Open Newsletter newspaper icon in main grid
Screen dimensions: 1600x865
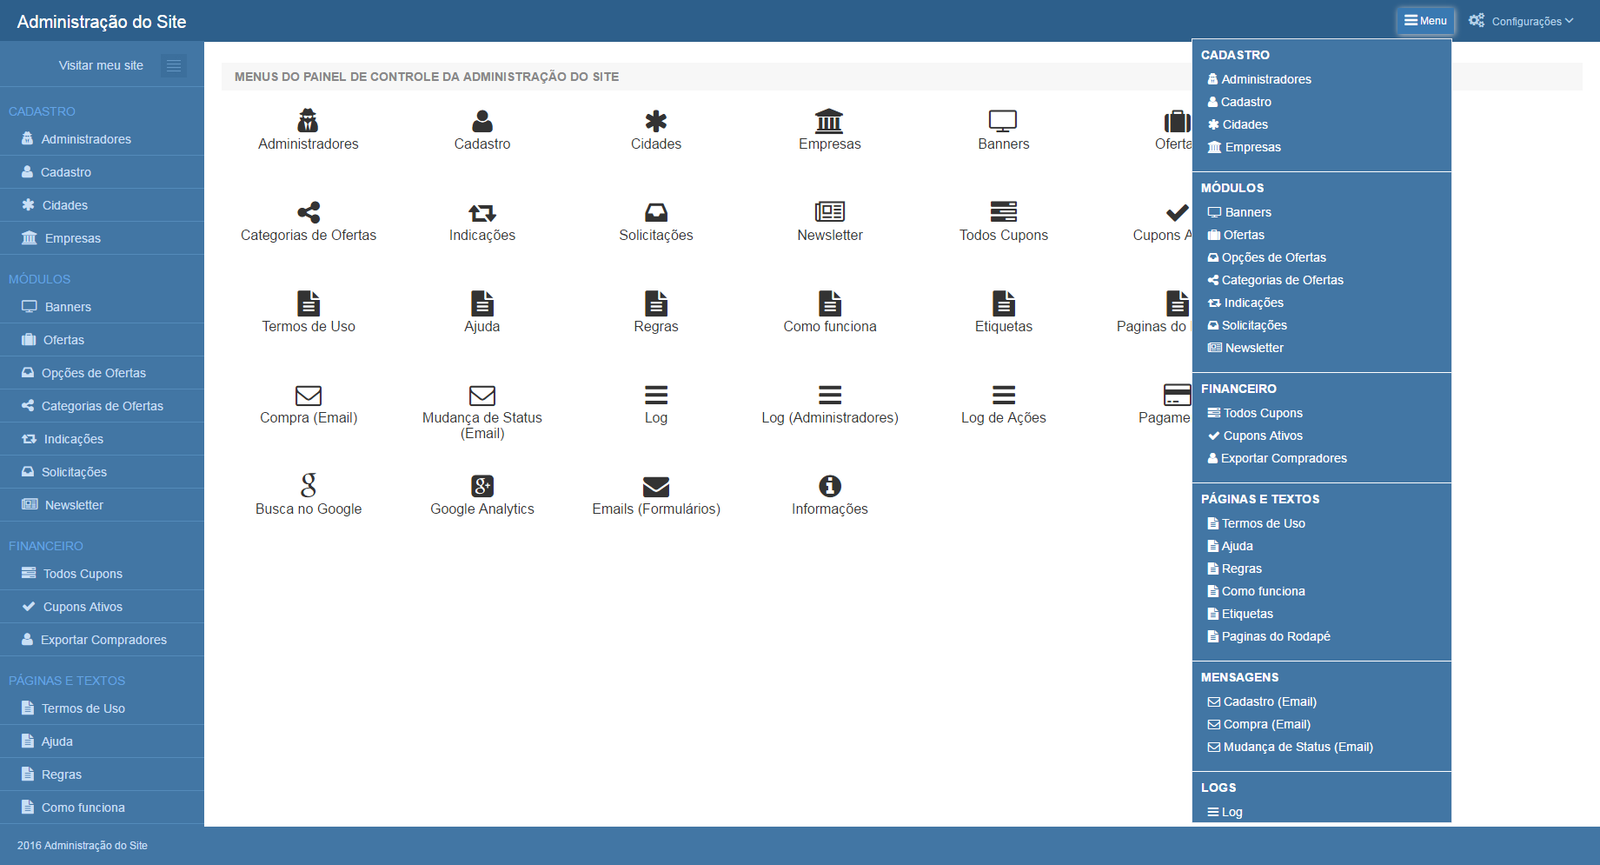pyautogui.click(x=829, y=212)
